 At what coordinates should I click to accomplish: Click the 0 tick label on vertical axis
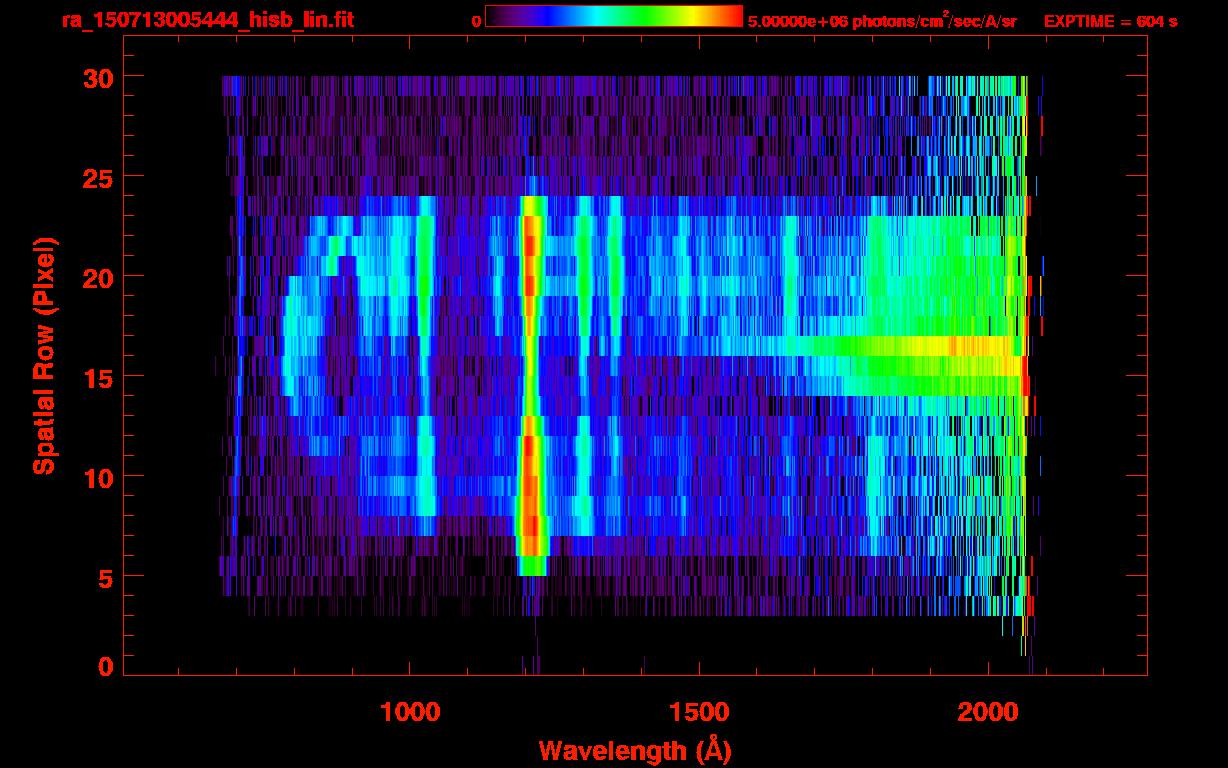(x=103, y=666)
